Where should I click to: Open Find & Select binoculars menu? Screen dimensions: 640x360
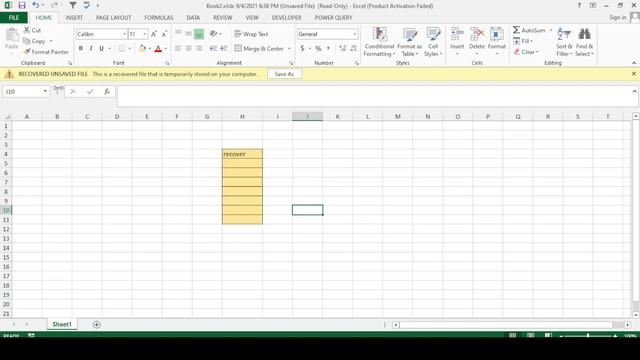point(584,42)
